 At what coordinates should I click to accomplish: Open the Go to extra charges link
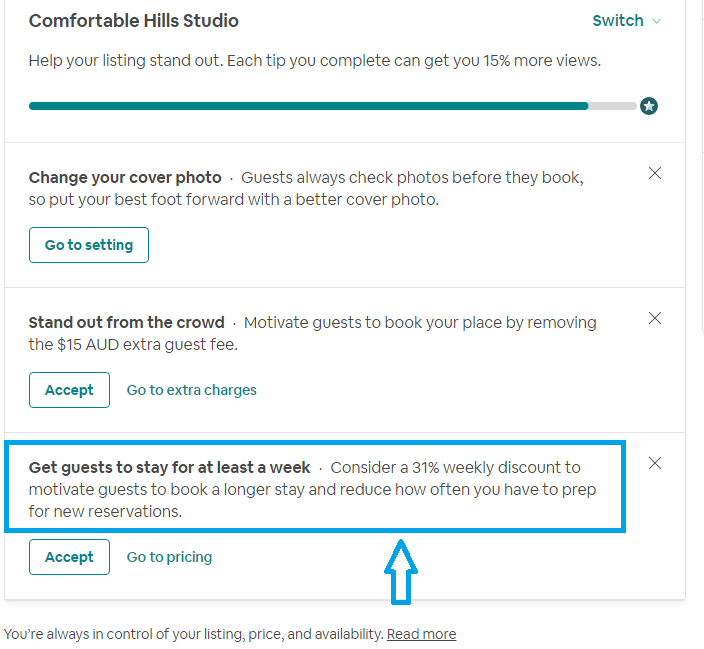191,390
